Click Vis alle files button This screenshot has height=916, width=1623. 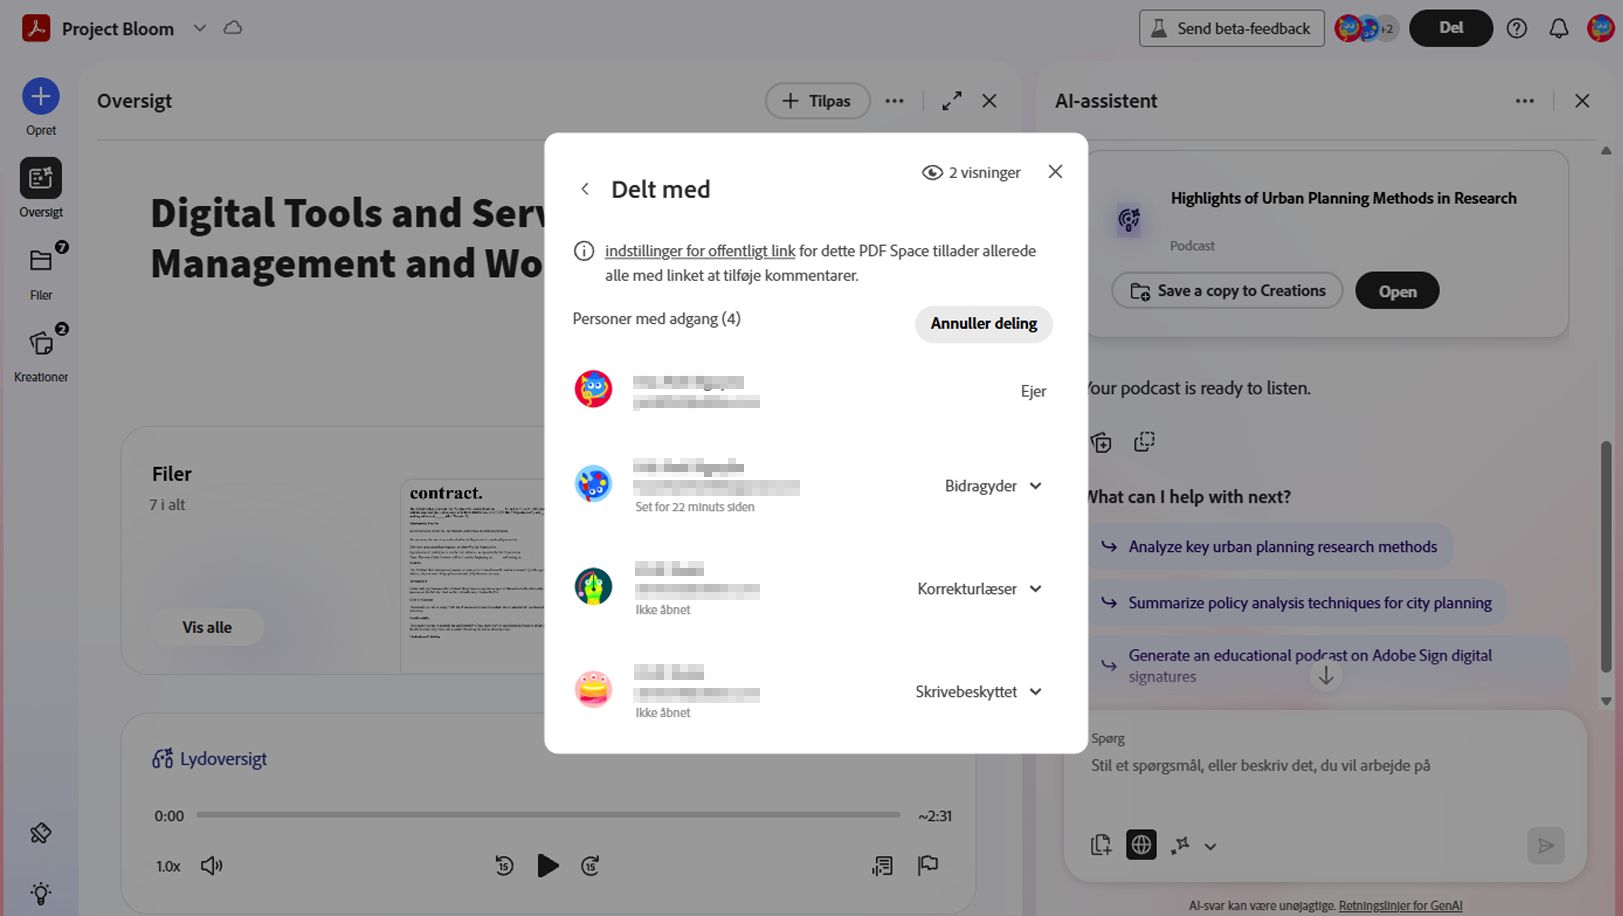[207, 628]
